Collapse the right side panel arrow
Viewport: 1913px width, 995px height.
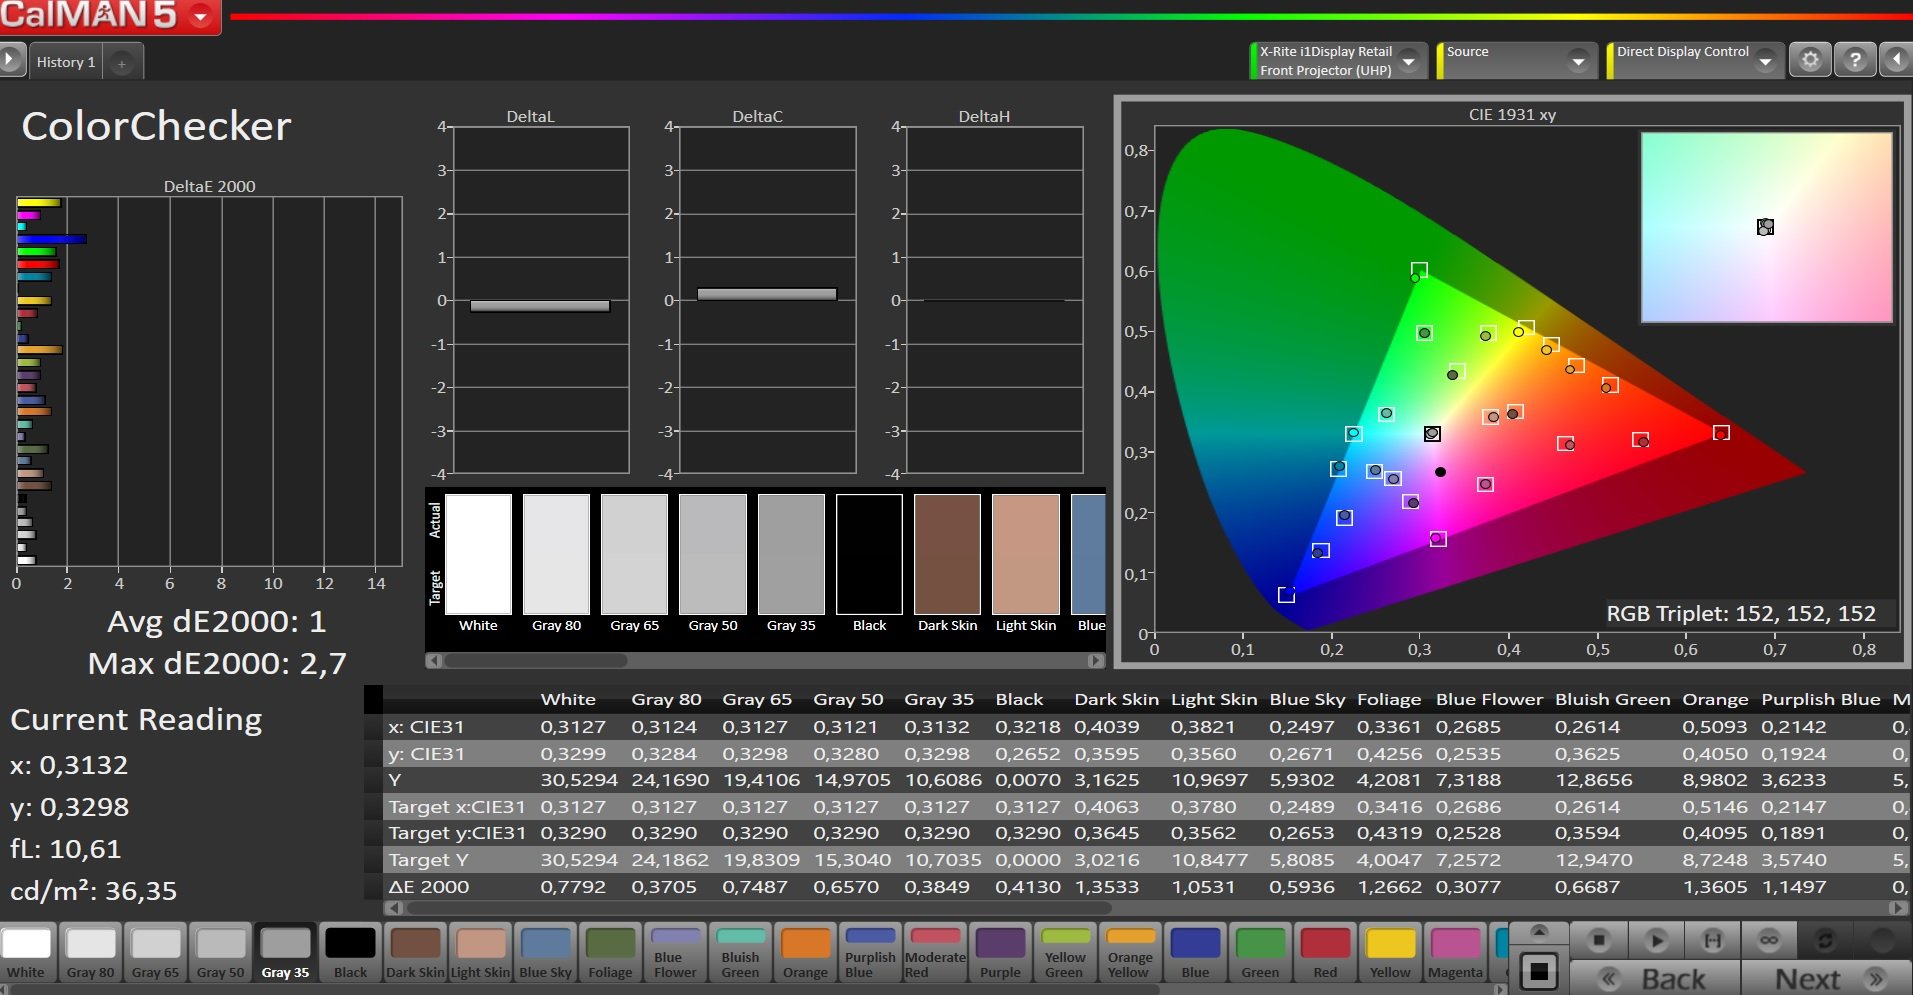(1896, 60)
